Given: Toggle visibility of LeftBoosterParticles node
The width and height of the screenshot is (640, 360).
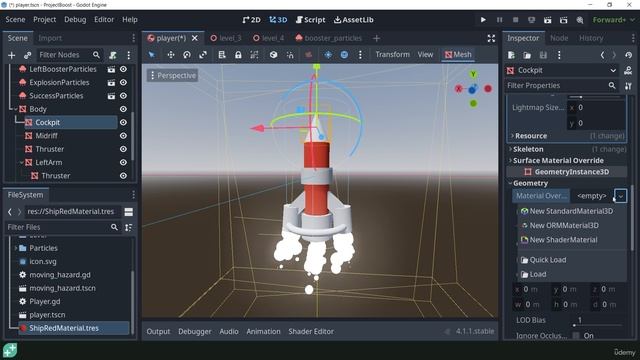Looking at the screenshot, I should click(x=123, y=69).
